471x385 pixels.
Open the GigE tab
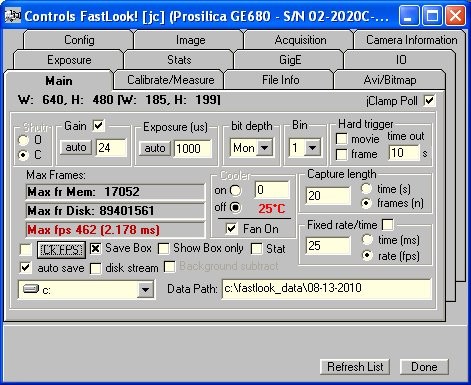pos(290,60)
